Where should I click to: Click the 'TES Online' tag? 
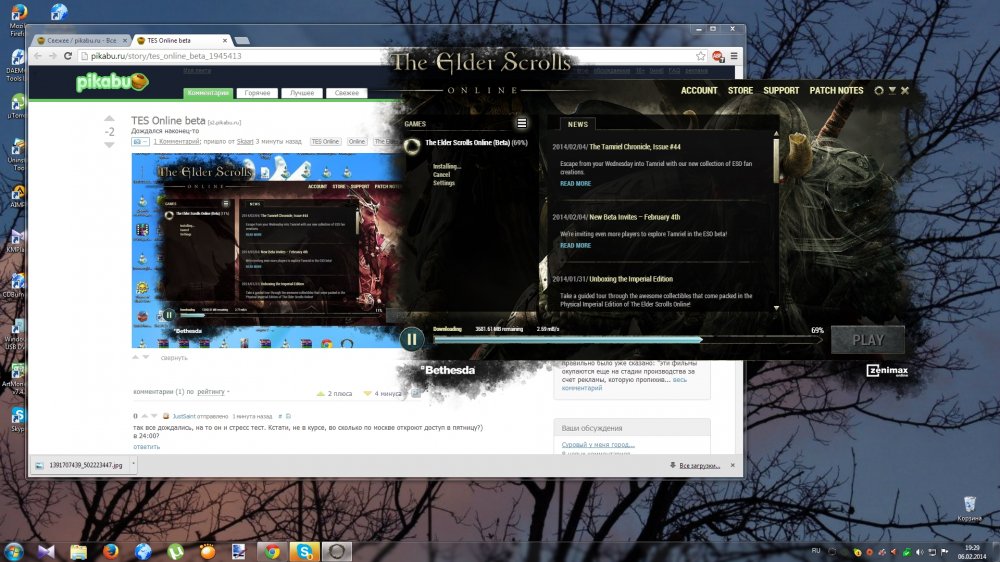(325, 142)
